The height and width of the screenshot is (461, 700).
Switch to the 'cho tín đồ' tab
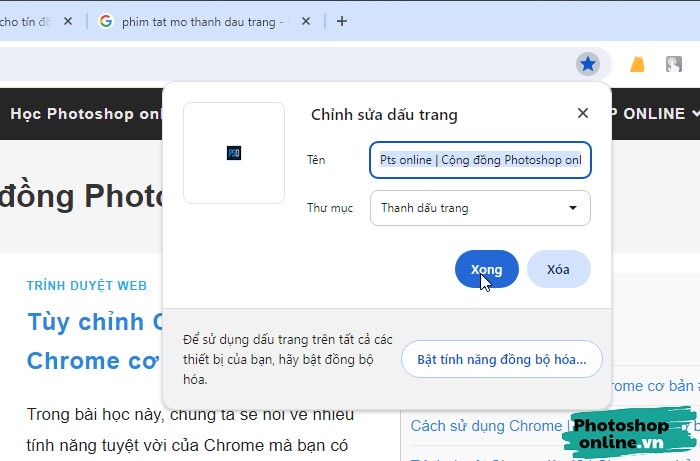tap(25, 21)
